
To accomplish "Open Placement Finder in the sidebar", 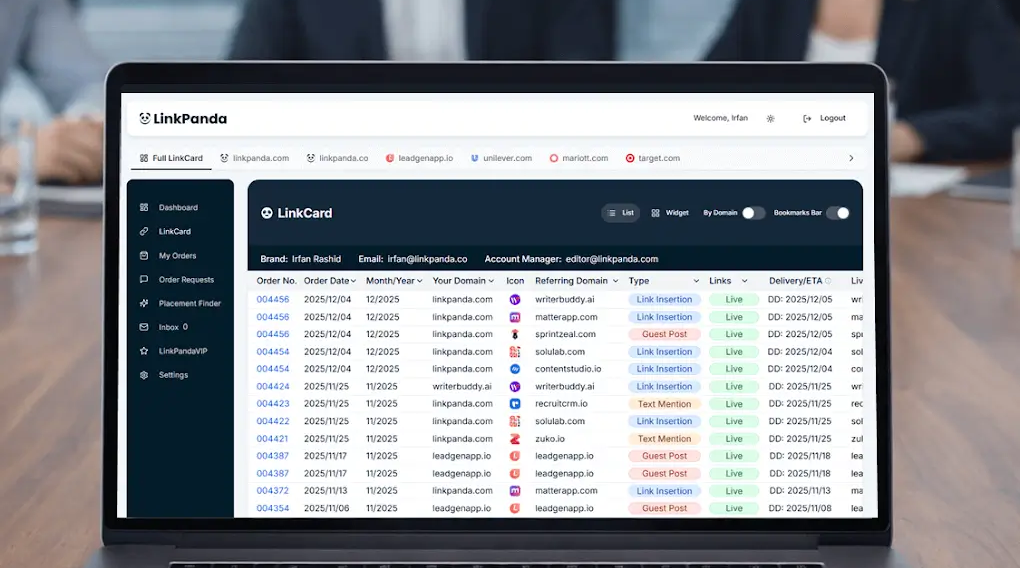I will click(x=181, y=303).
